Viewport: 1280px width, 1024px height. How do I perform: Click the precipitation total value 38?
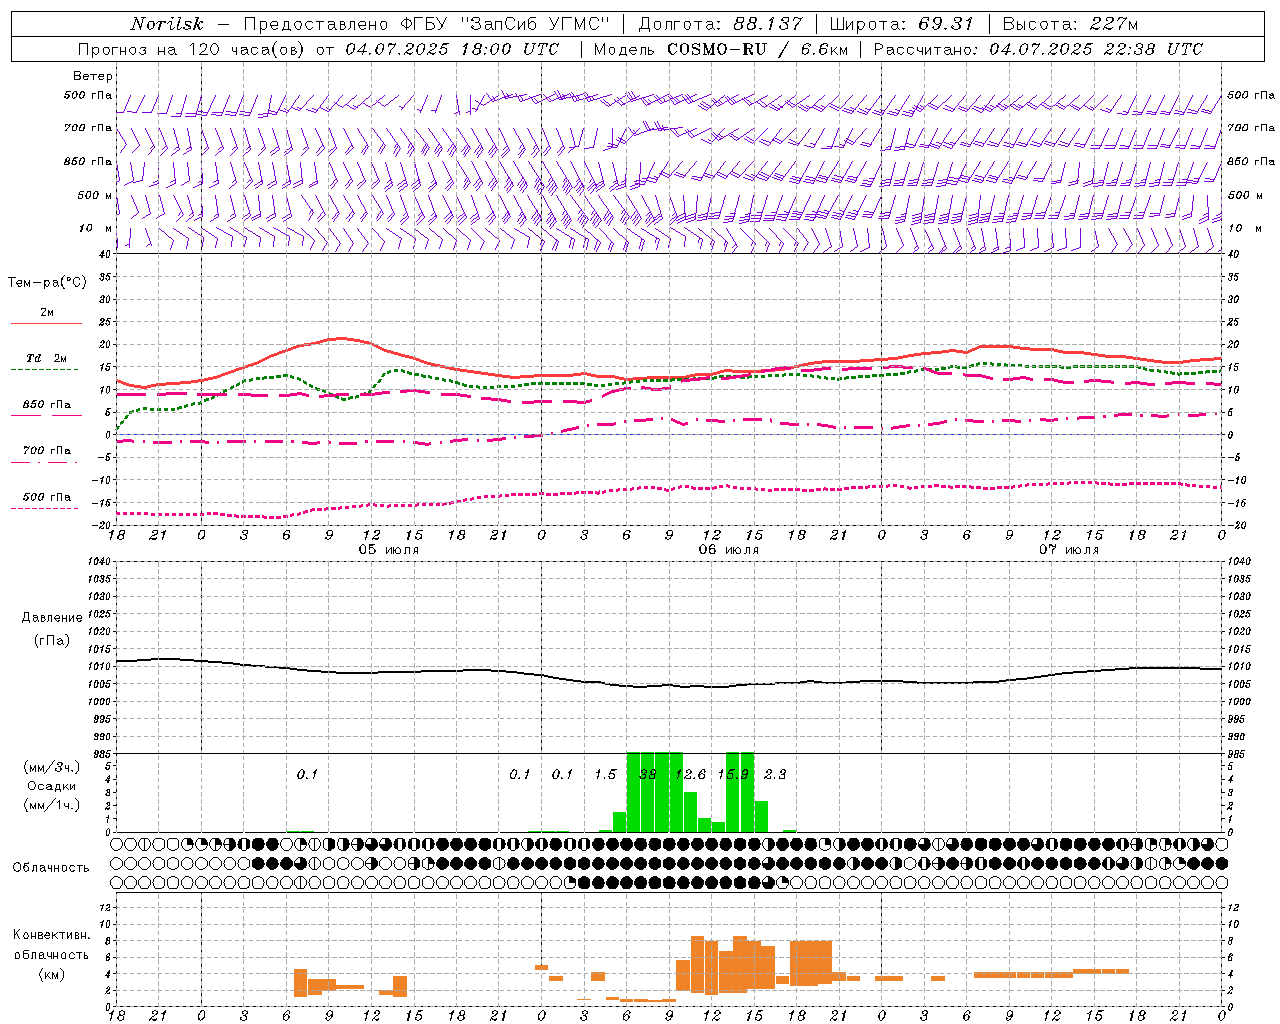[648, 774]
